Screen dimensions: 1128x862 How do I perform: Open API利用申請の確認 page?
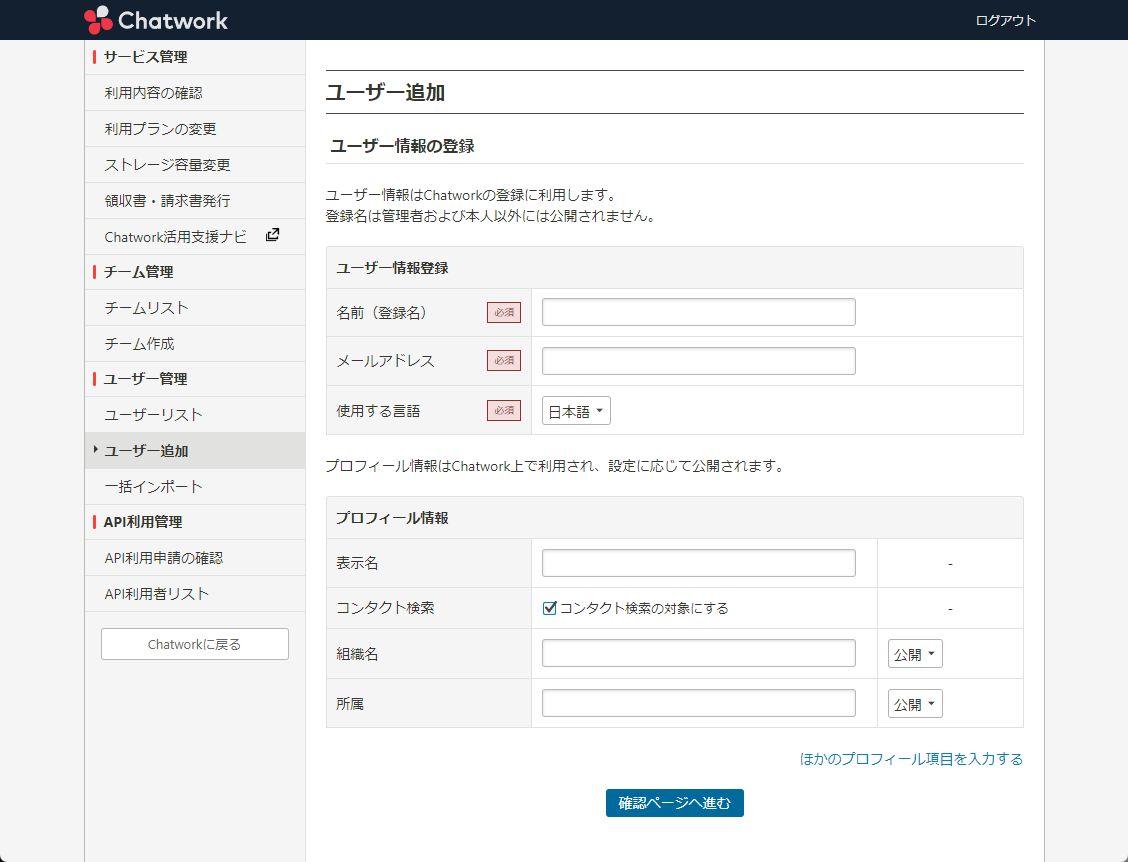click(163, 558)
